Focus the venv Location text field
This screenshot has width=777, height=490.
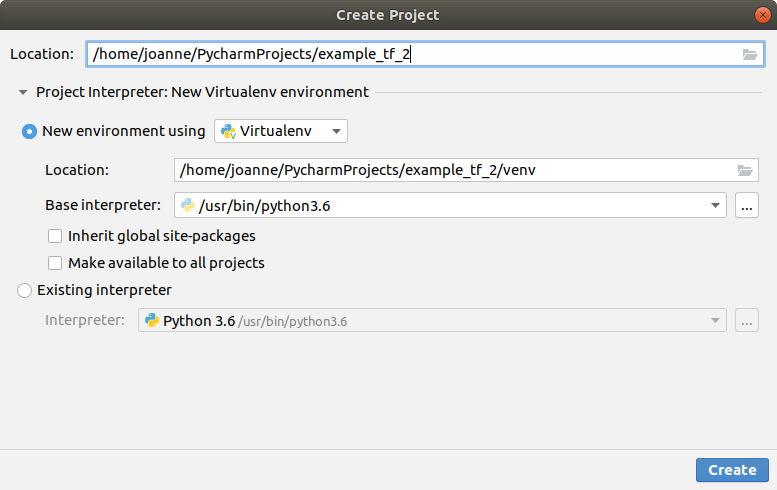(x=466, y=170)
